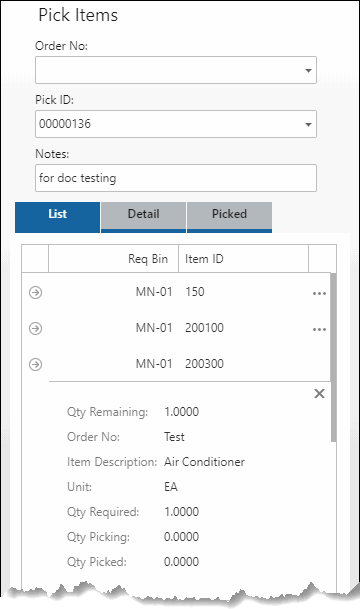Close the expanded item details panel

[x=319, y=393]
